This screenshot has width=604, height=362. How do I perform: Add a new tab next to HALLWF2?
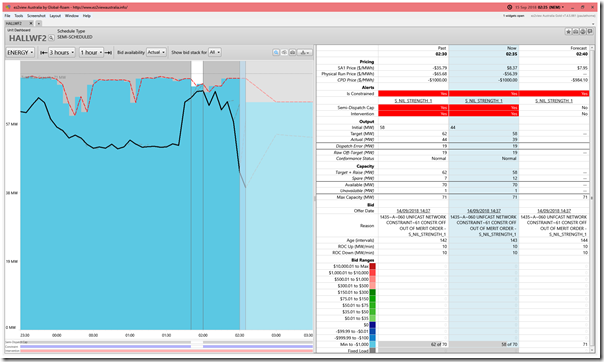tap(39, 23)
